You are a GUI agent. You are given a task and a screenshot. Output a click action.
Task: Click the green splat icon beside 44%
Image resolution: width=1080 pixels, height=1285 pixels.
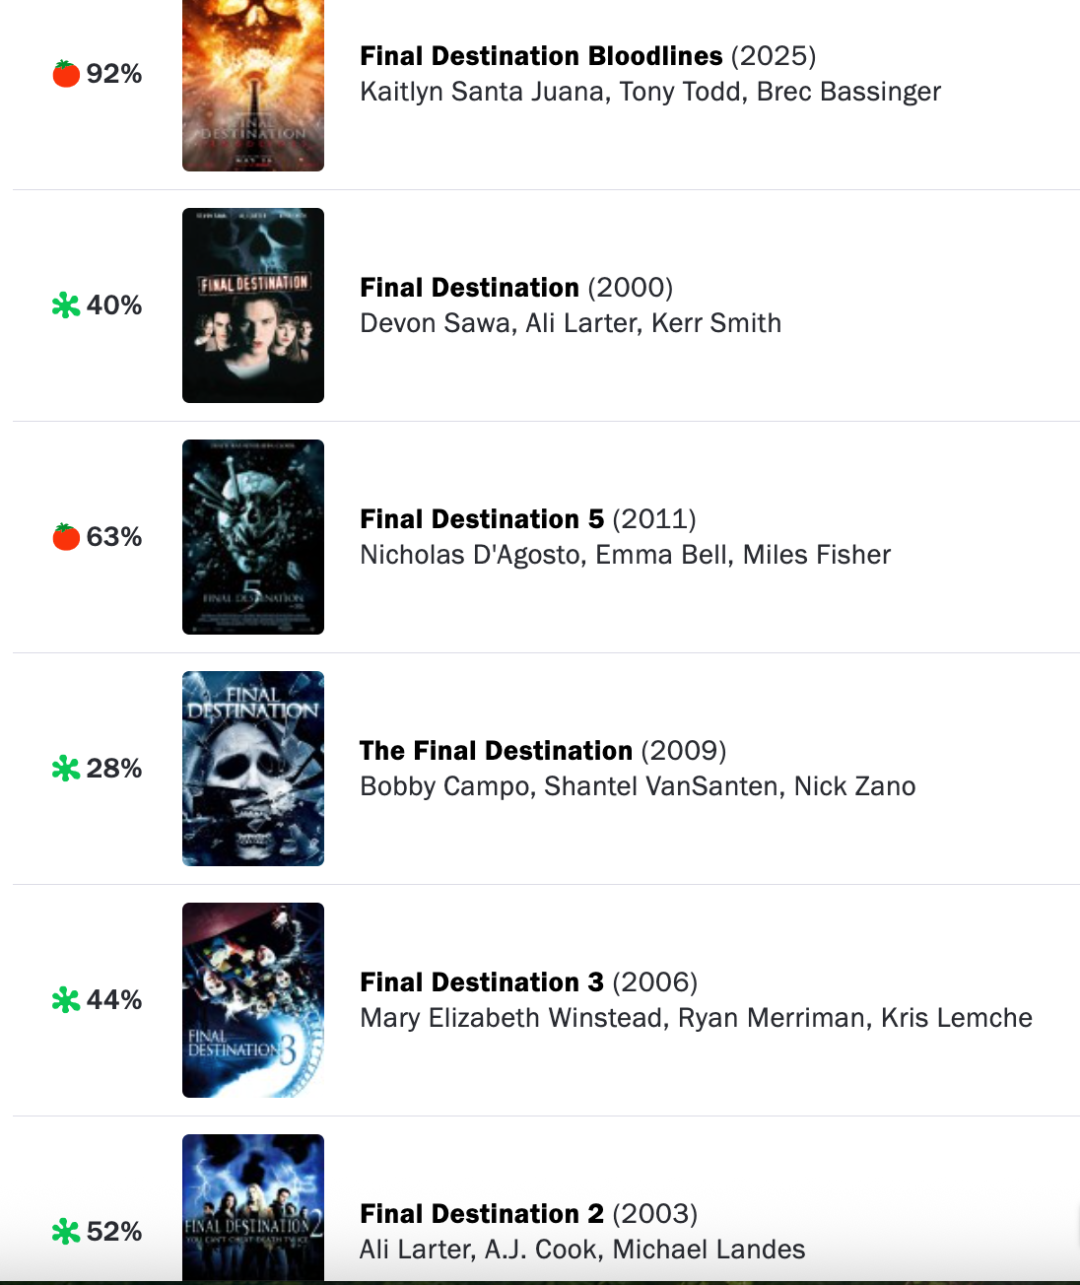point(66,1000)
